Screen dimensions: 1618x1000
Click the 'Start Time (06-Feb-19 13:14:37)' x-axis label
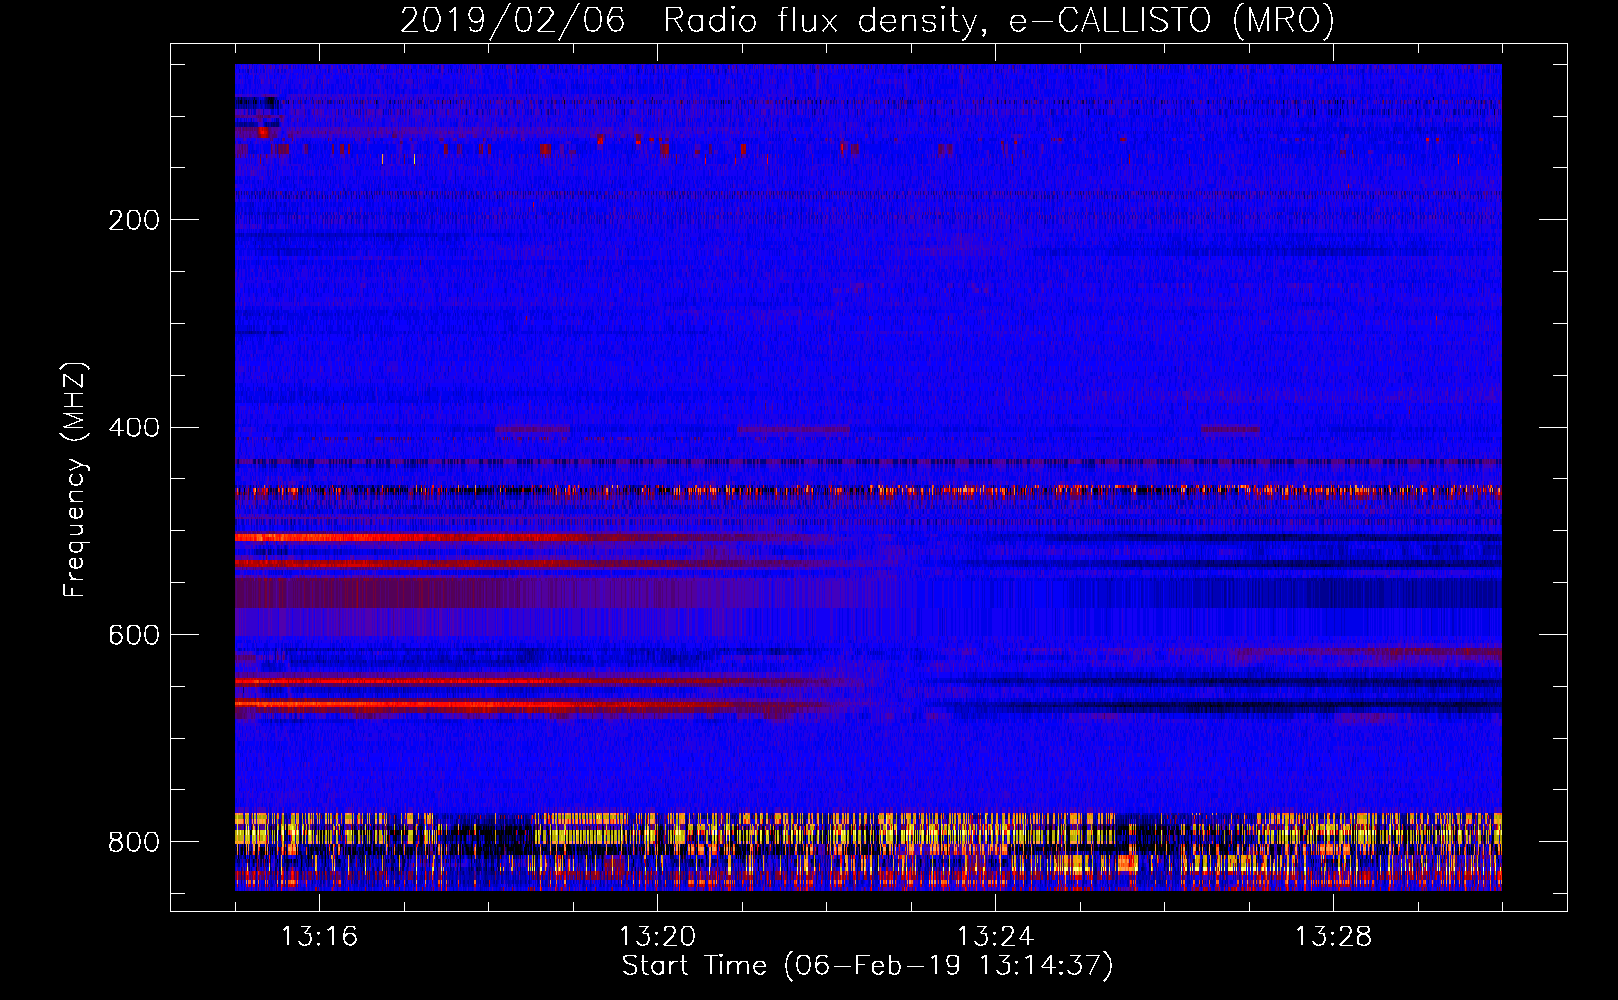coord(867,966)
